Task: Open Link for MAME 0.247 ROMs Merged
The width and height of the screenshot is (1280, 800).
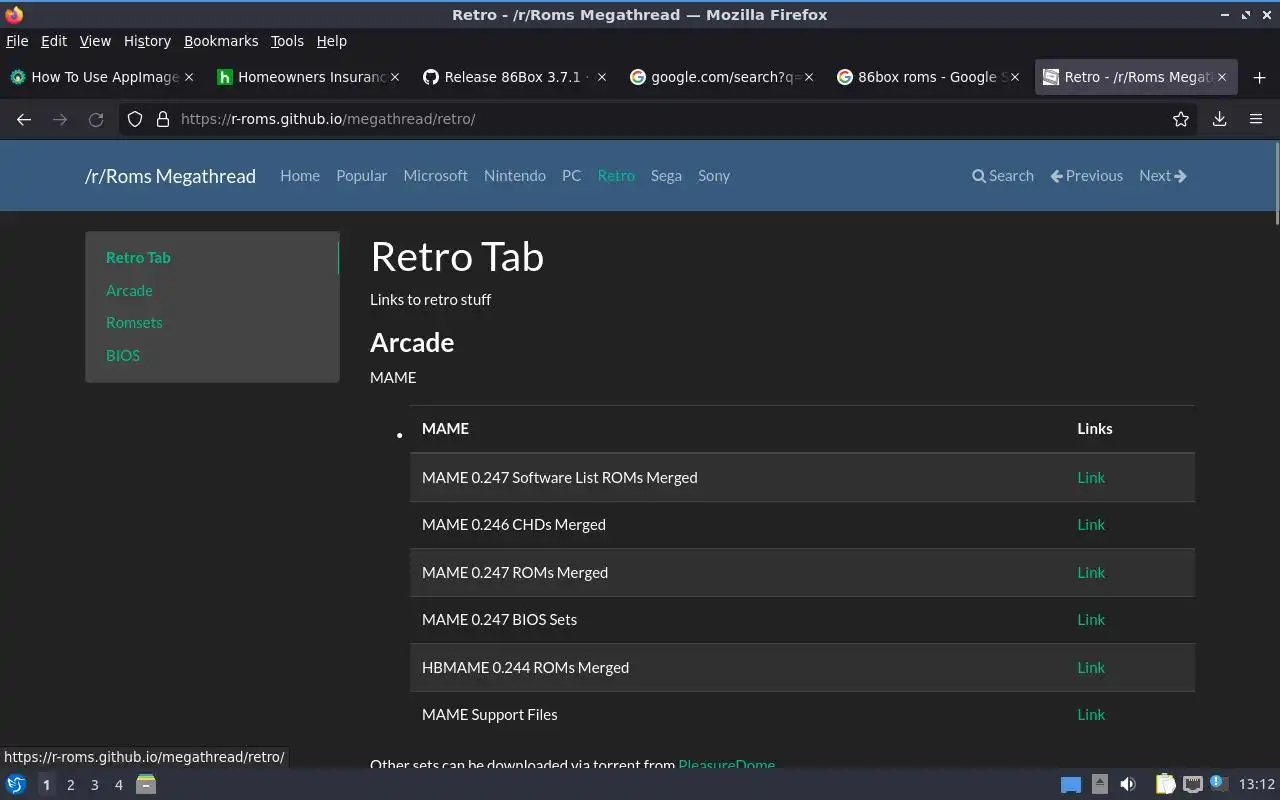Action: [1090, 573]
